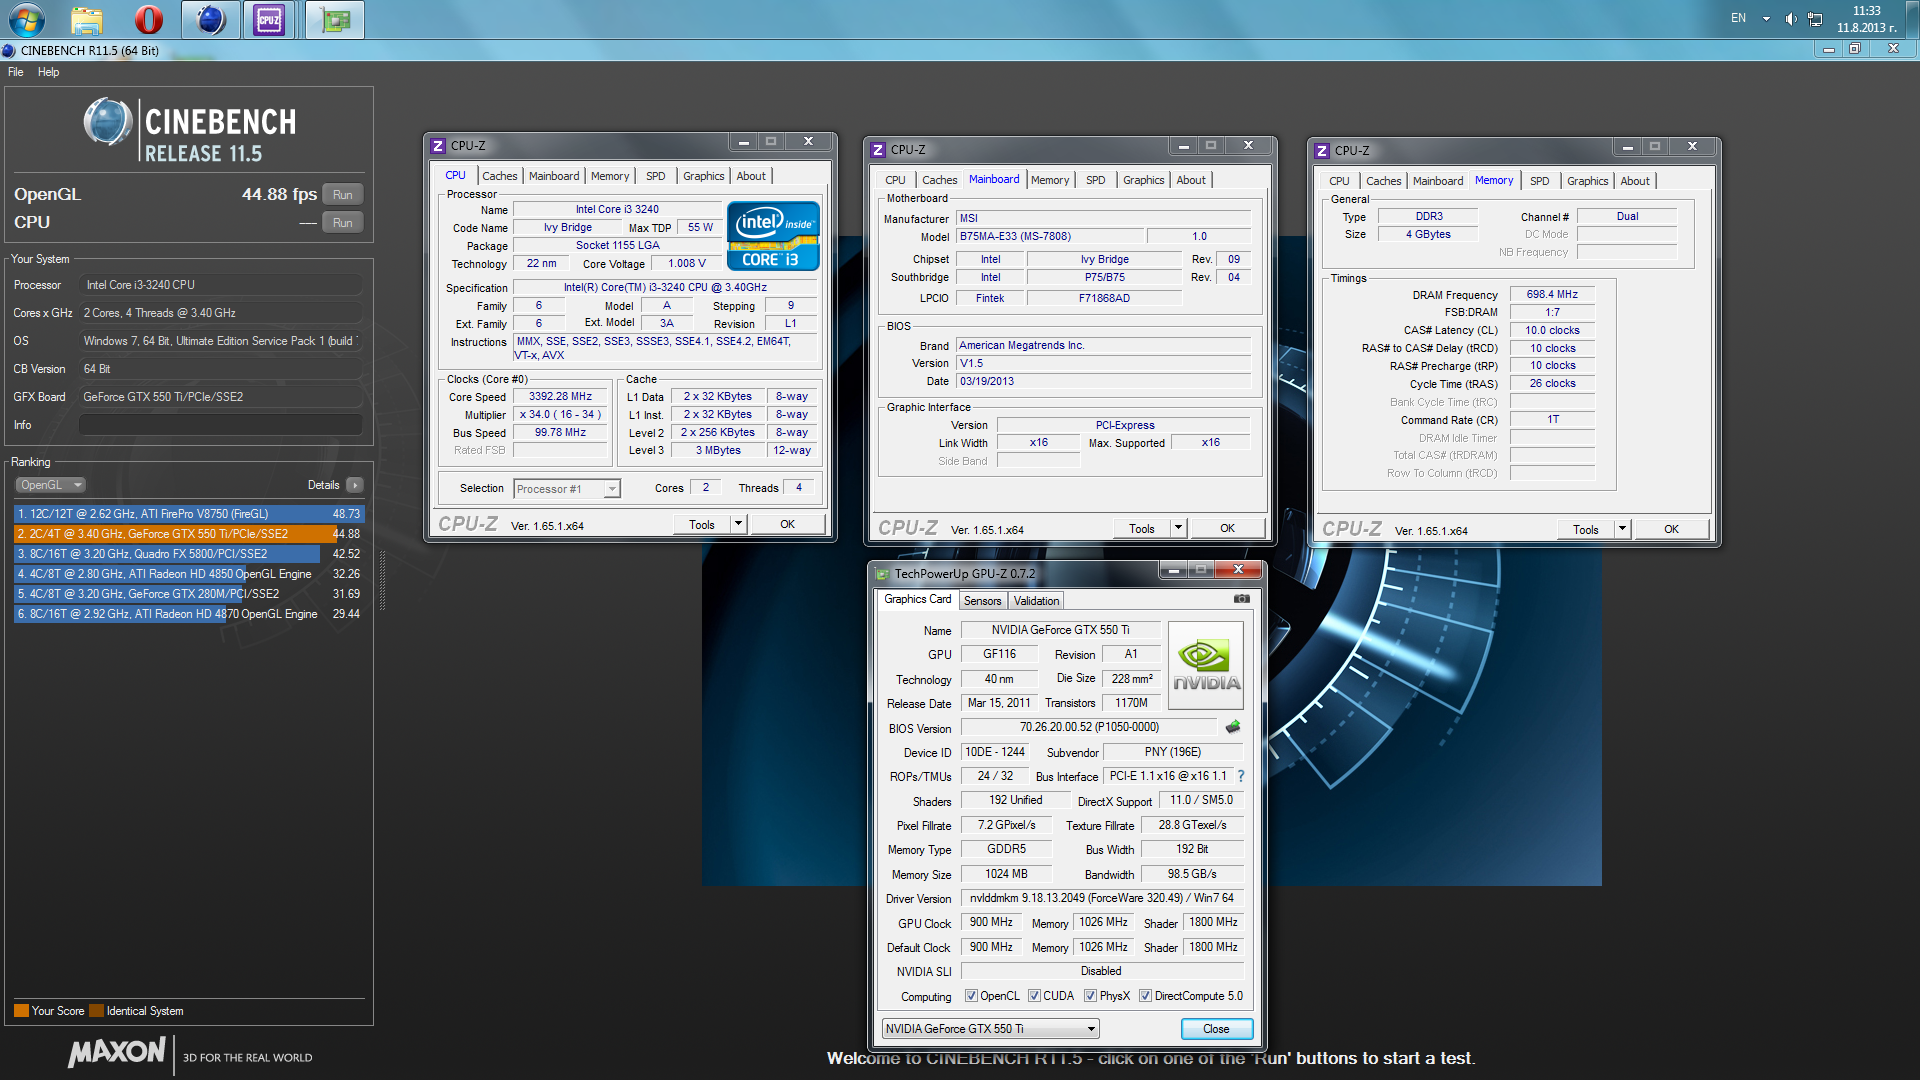
Task: Toggle the OpenCL checkbox
Action: pos(971,996)
